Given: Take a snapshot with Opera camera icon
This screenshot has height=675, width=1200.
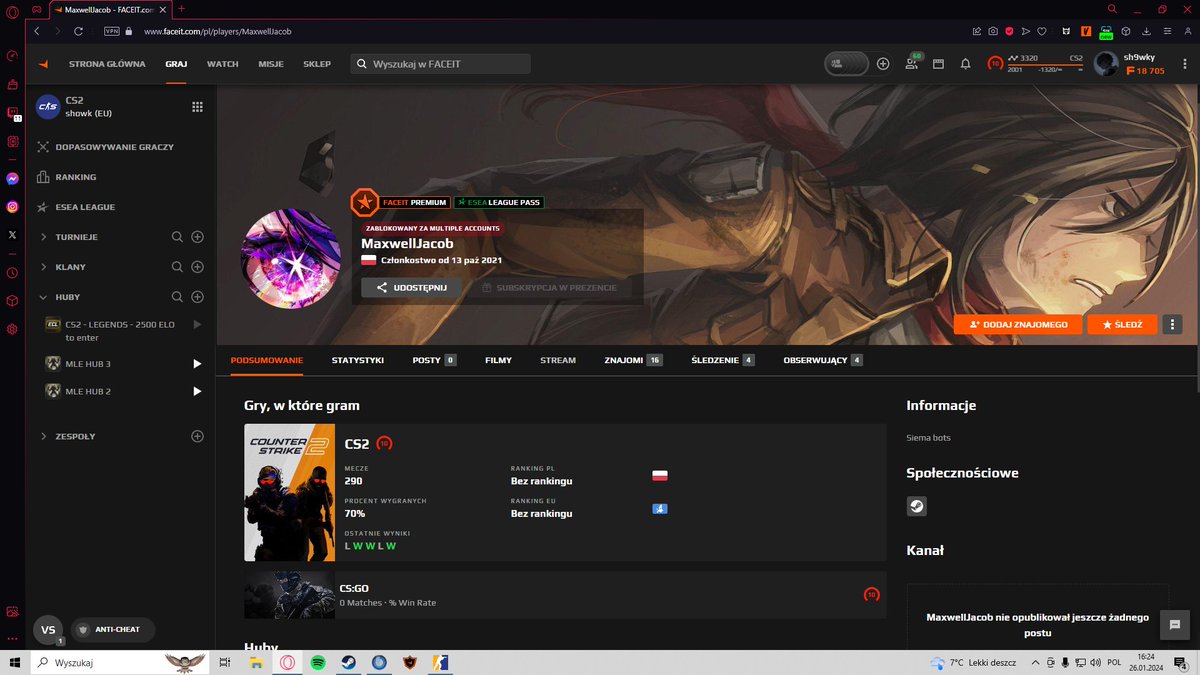Looking at the screenshot, I should tap(993, 31).
